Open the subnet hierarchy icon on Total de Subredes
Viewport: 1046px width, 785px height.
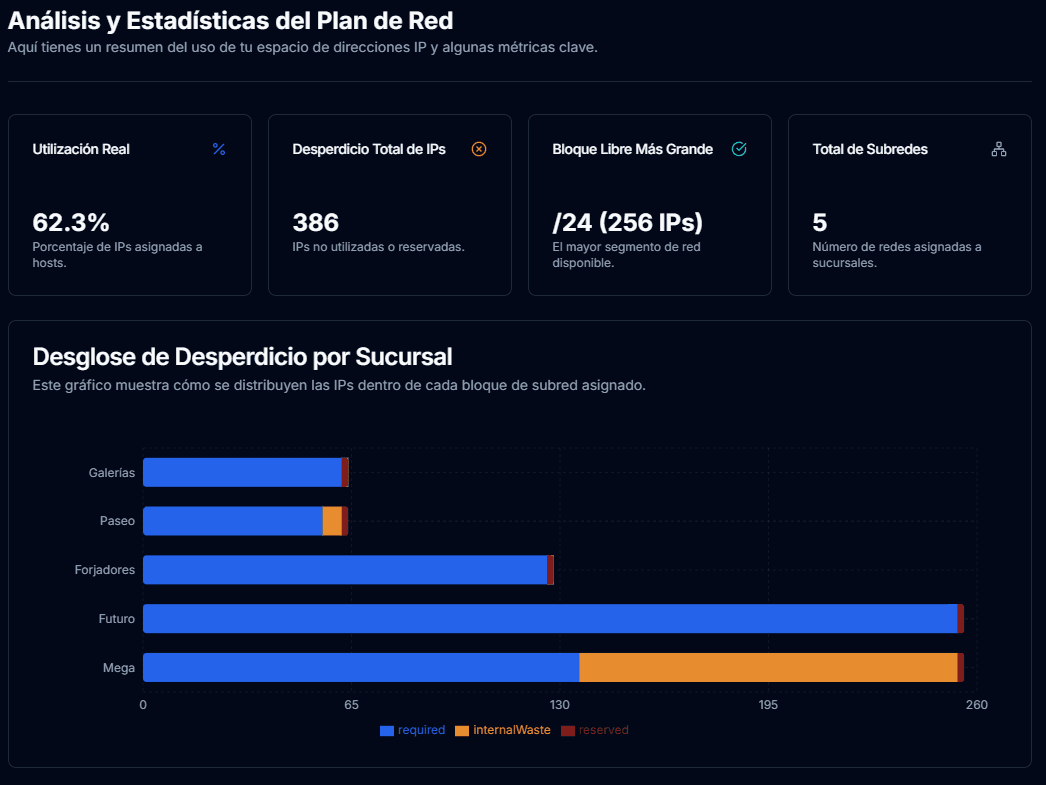[998, 148]
